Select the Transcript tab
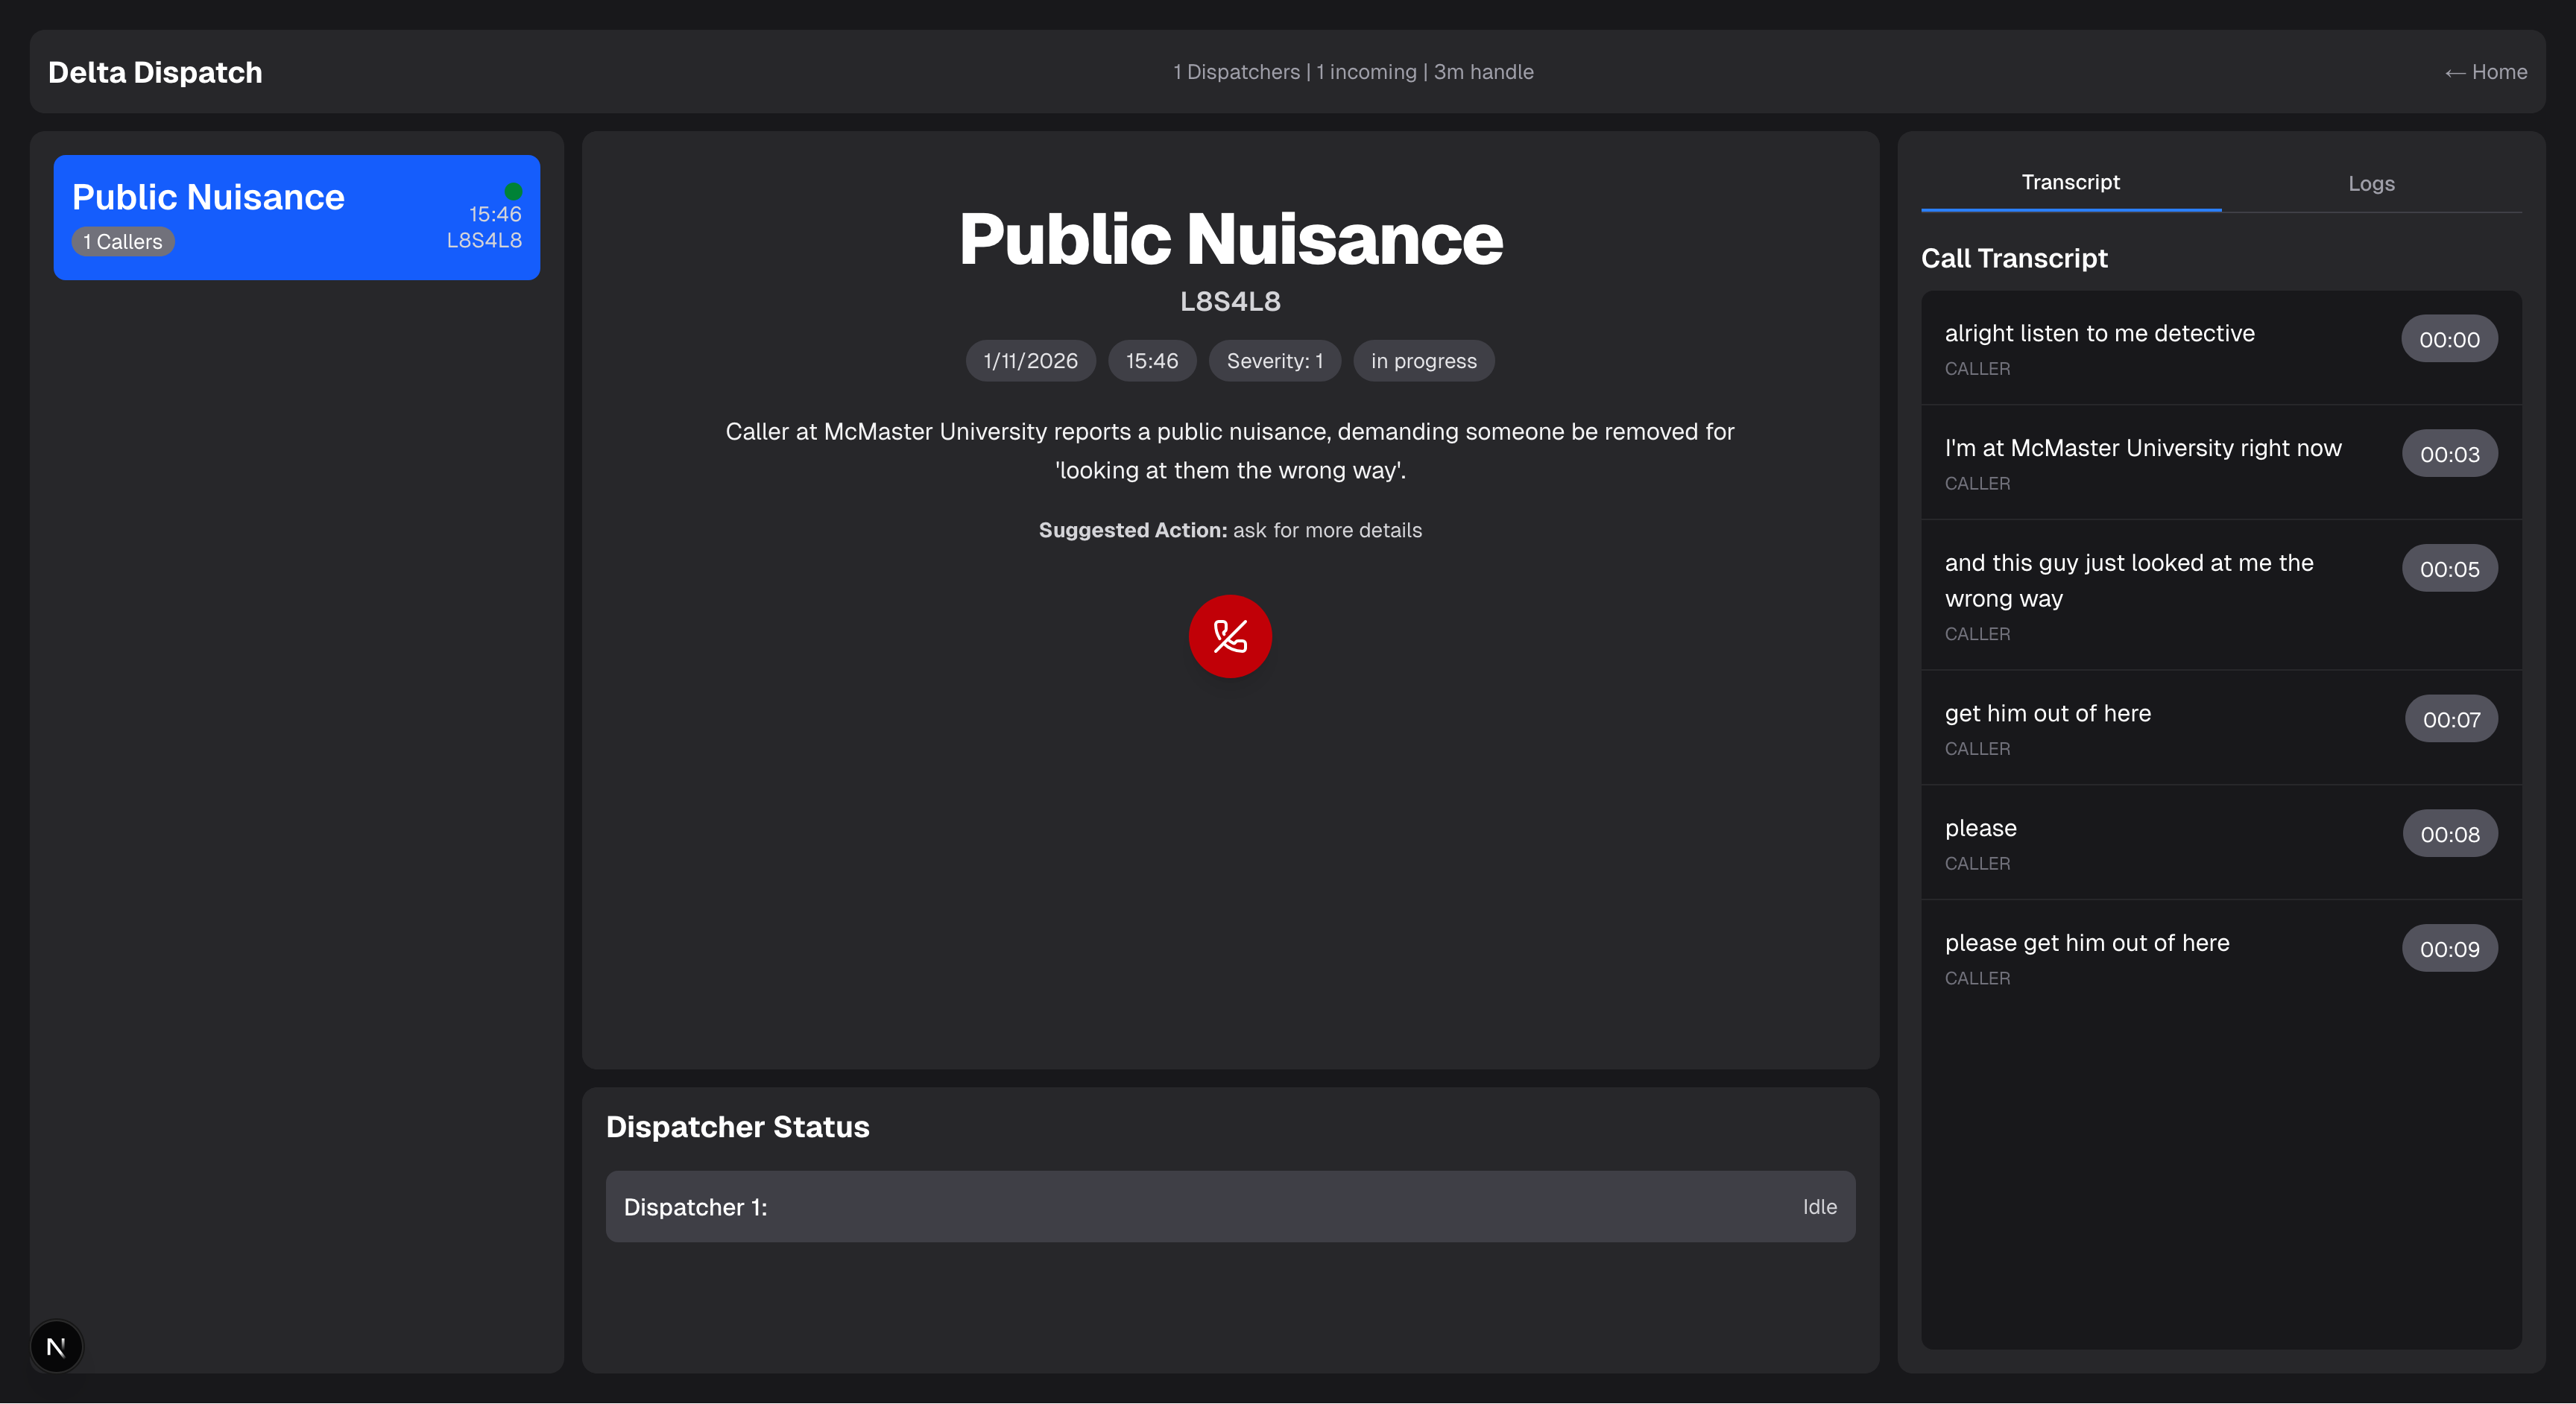Image resolution: width=2576 pixels, height=1404 pixels. click(x=2070, y=182)
